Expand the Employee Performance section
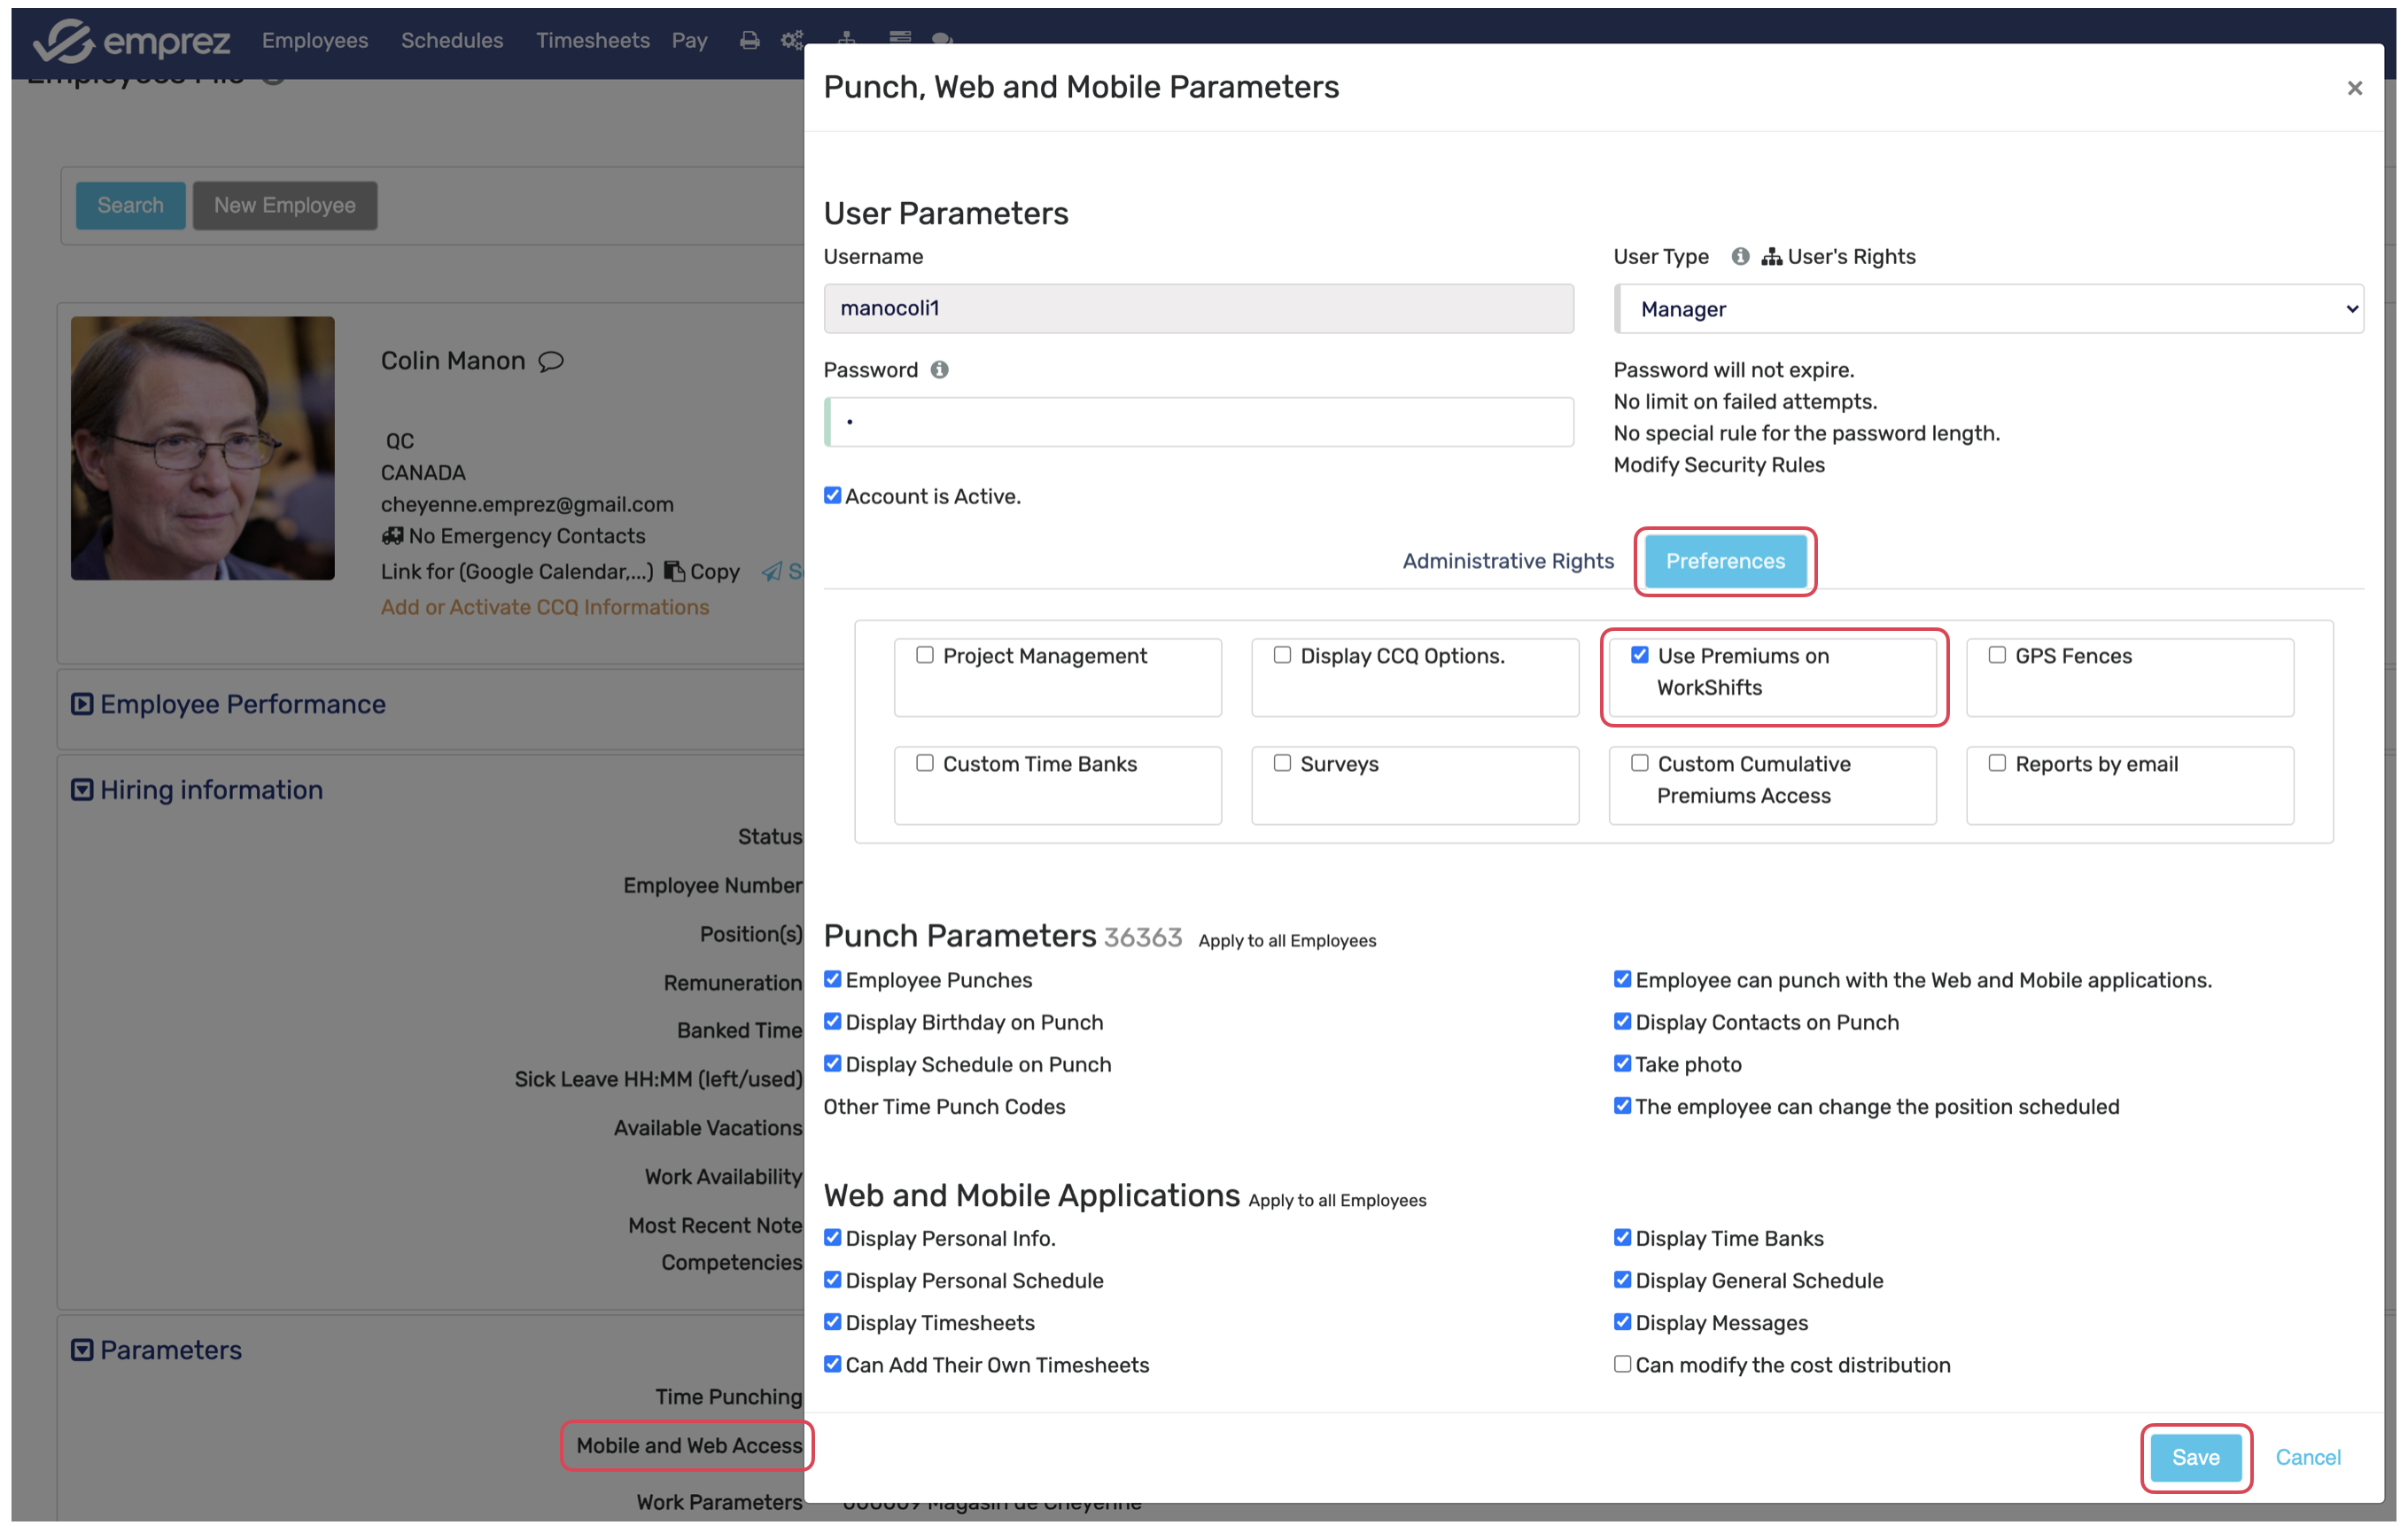This screenshot has width=2408, height=1533. [82, 704]
